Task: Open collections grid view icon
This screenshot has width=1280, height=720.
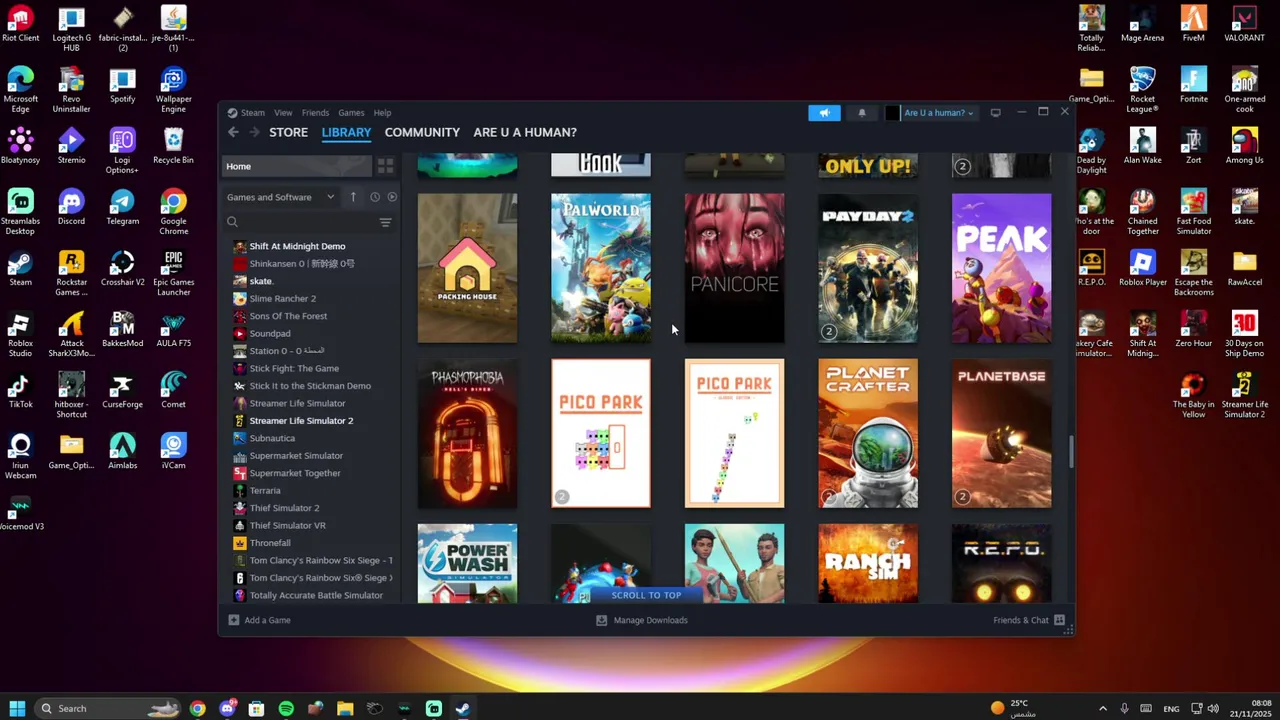Action: [385, 166]
